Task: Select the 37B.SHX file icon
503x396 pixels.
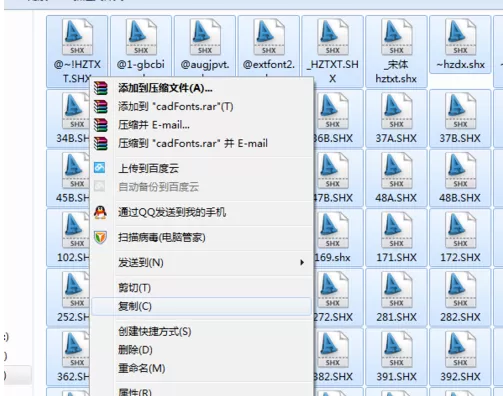Action: click(x=460, y=111)
